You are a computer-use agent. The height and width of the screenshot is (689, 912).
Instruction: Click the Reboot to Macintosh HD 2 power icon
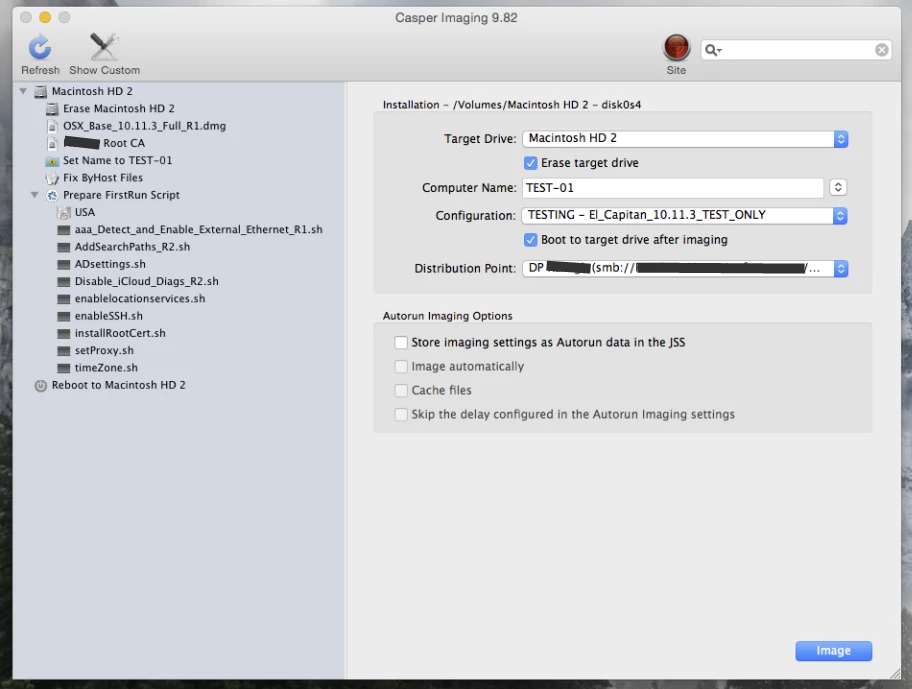click(x=40, y=385)
